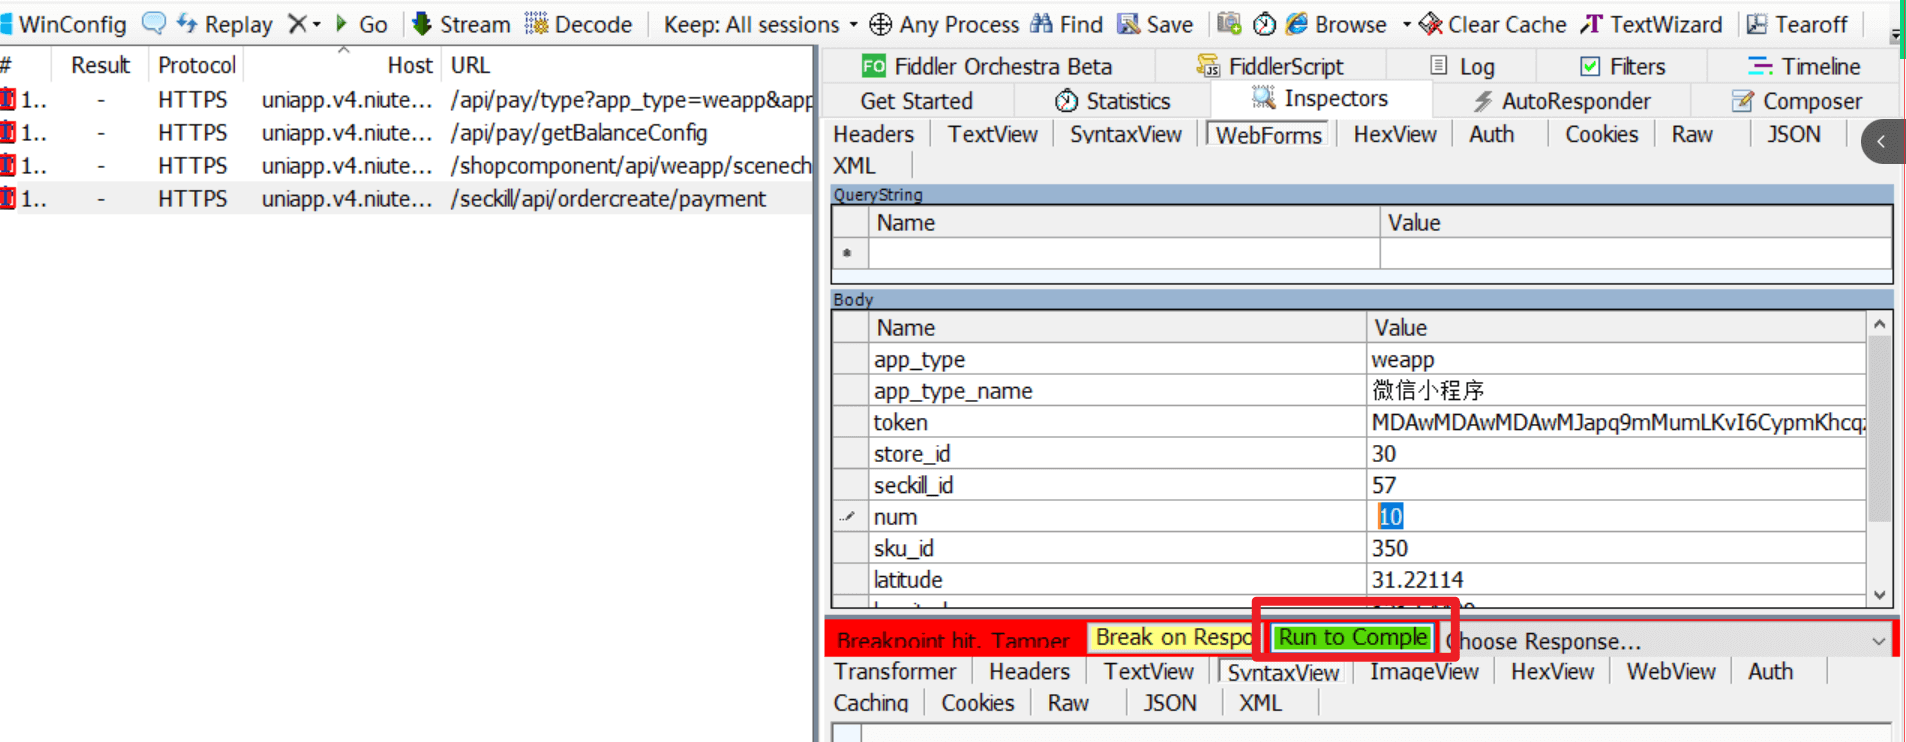Switch to the Composer tab
Screen dimensions: 1906x742
point(1797,101)
